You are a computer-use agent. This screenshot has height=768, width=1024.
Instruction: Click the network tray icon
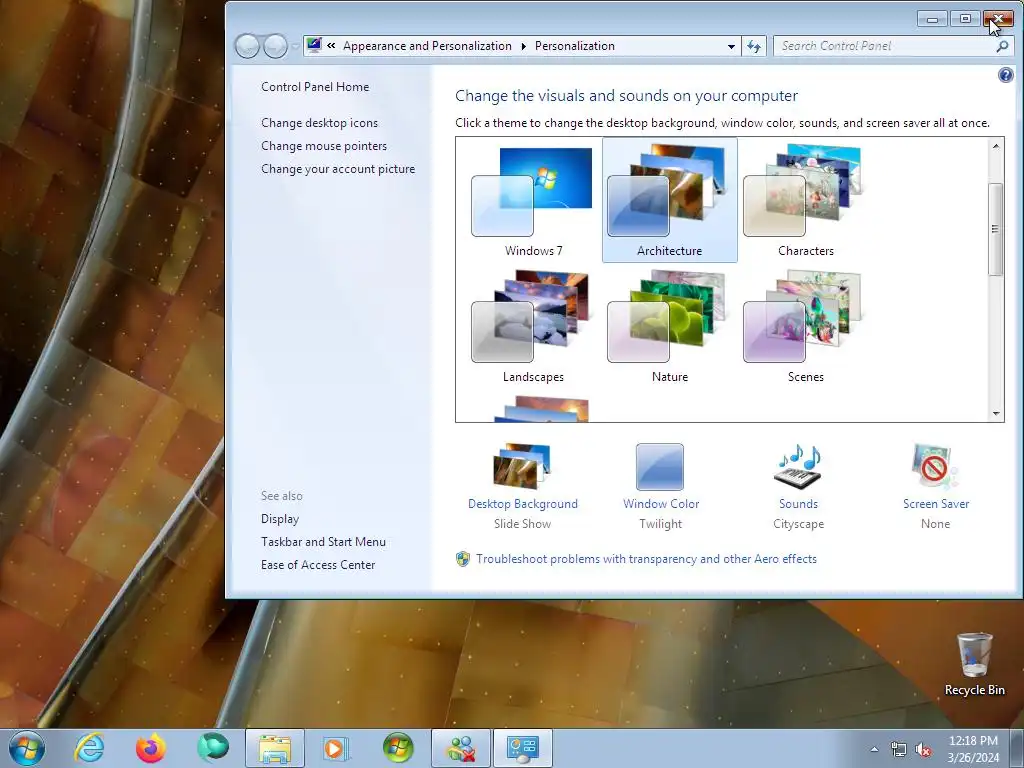pyautogui.click(x=899, y=749)
